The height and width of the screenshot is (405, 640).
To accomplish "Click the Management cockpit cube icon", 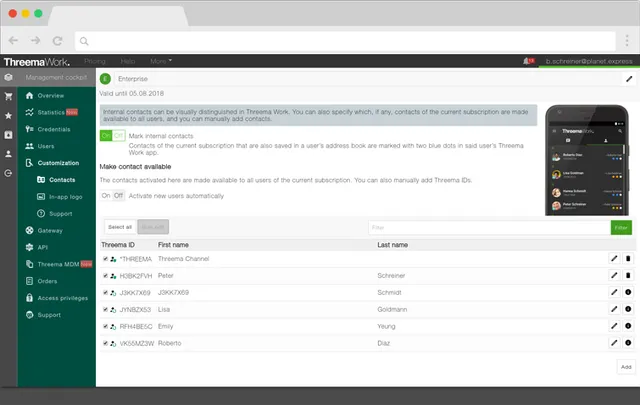I will pos(8,77).
